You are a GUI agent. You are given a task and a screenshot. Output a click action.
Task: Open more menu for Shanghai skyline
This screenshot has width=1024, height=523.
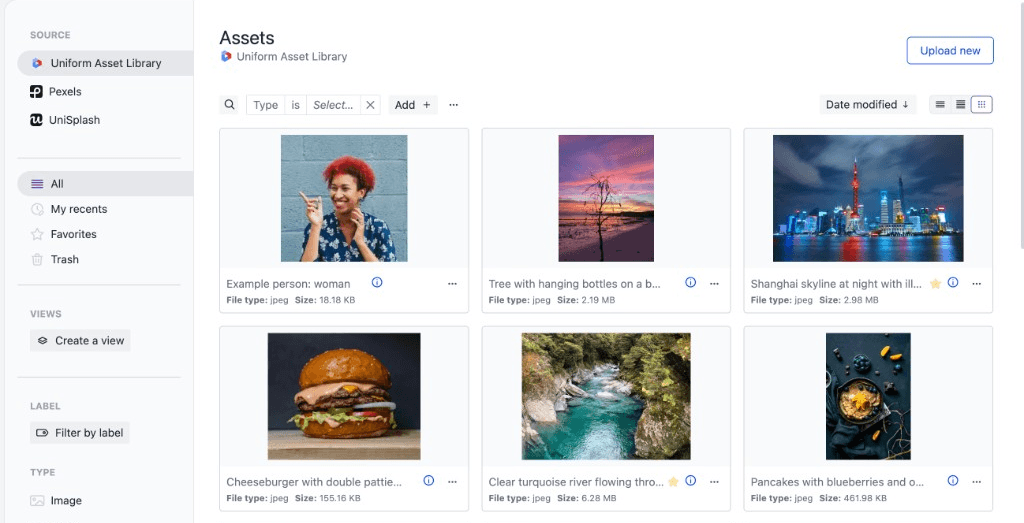[977, 284]
